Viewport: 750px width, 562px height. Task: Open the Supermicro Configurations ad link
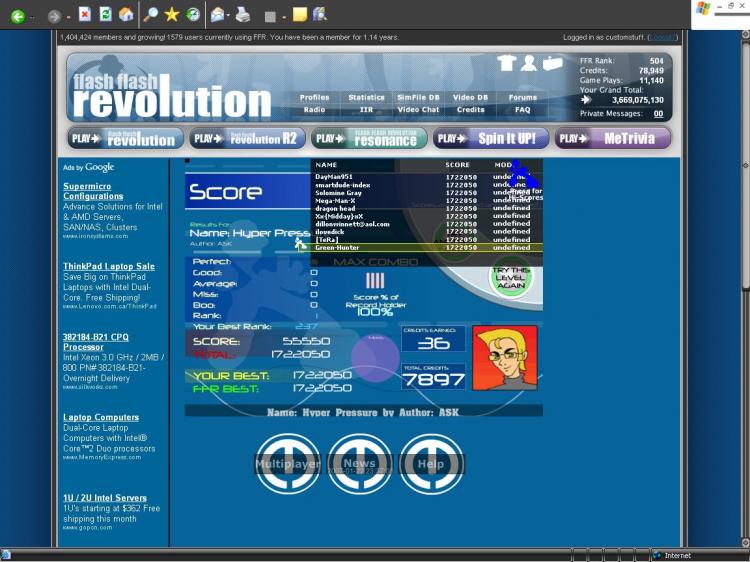tap(93, 191)
